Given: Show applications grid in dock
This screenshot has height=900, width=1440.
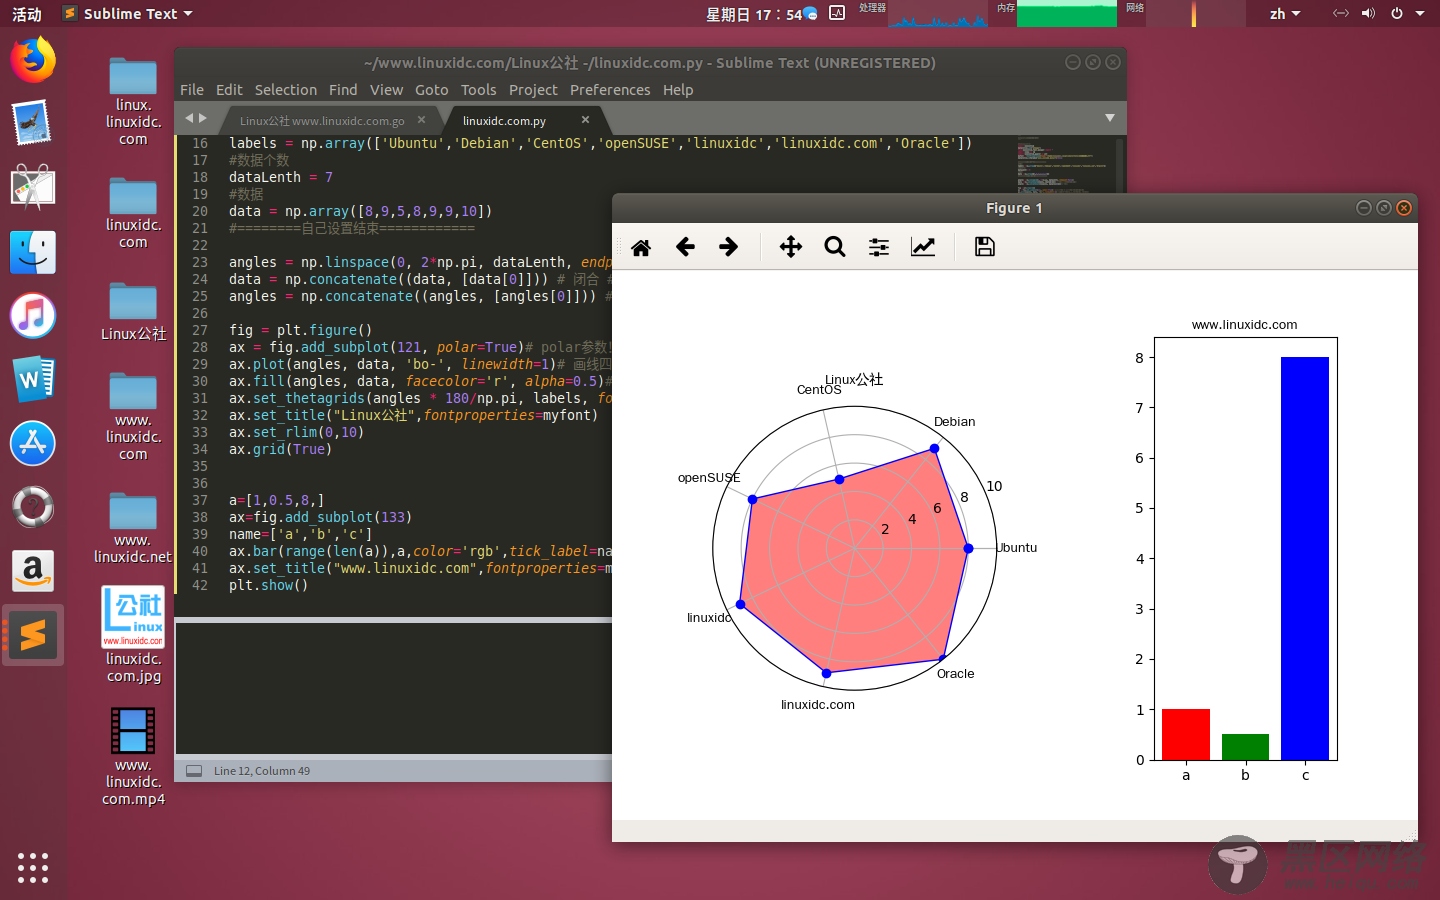Looking at the screenshot, I should click(33, 867).
